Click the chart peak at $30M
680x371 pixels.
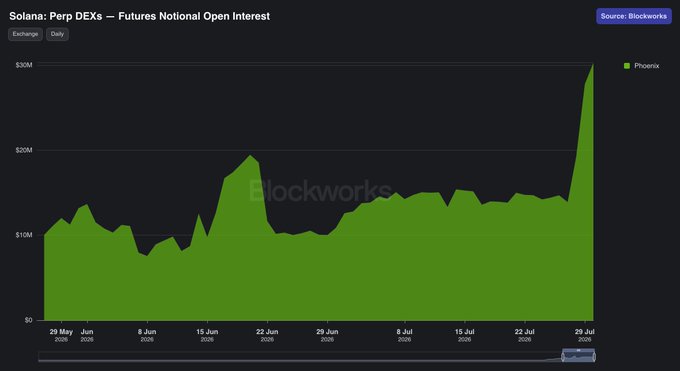pos(593,65)
